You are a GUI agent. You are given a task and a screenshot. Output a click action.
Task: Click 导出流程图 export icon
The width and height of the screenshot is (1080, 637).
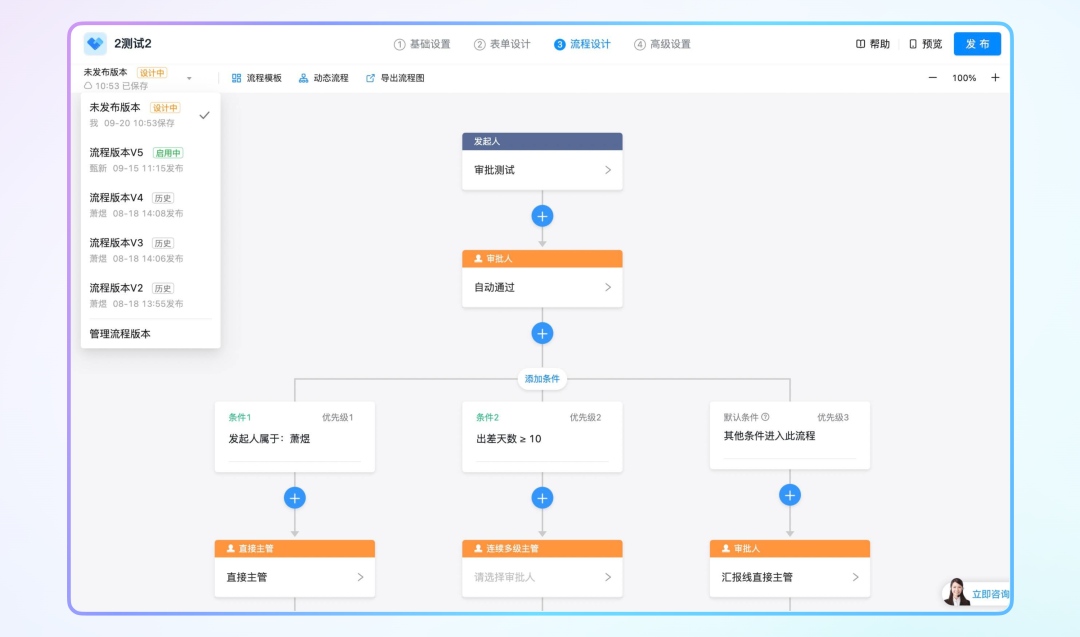coord(371,78)
